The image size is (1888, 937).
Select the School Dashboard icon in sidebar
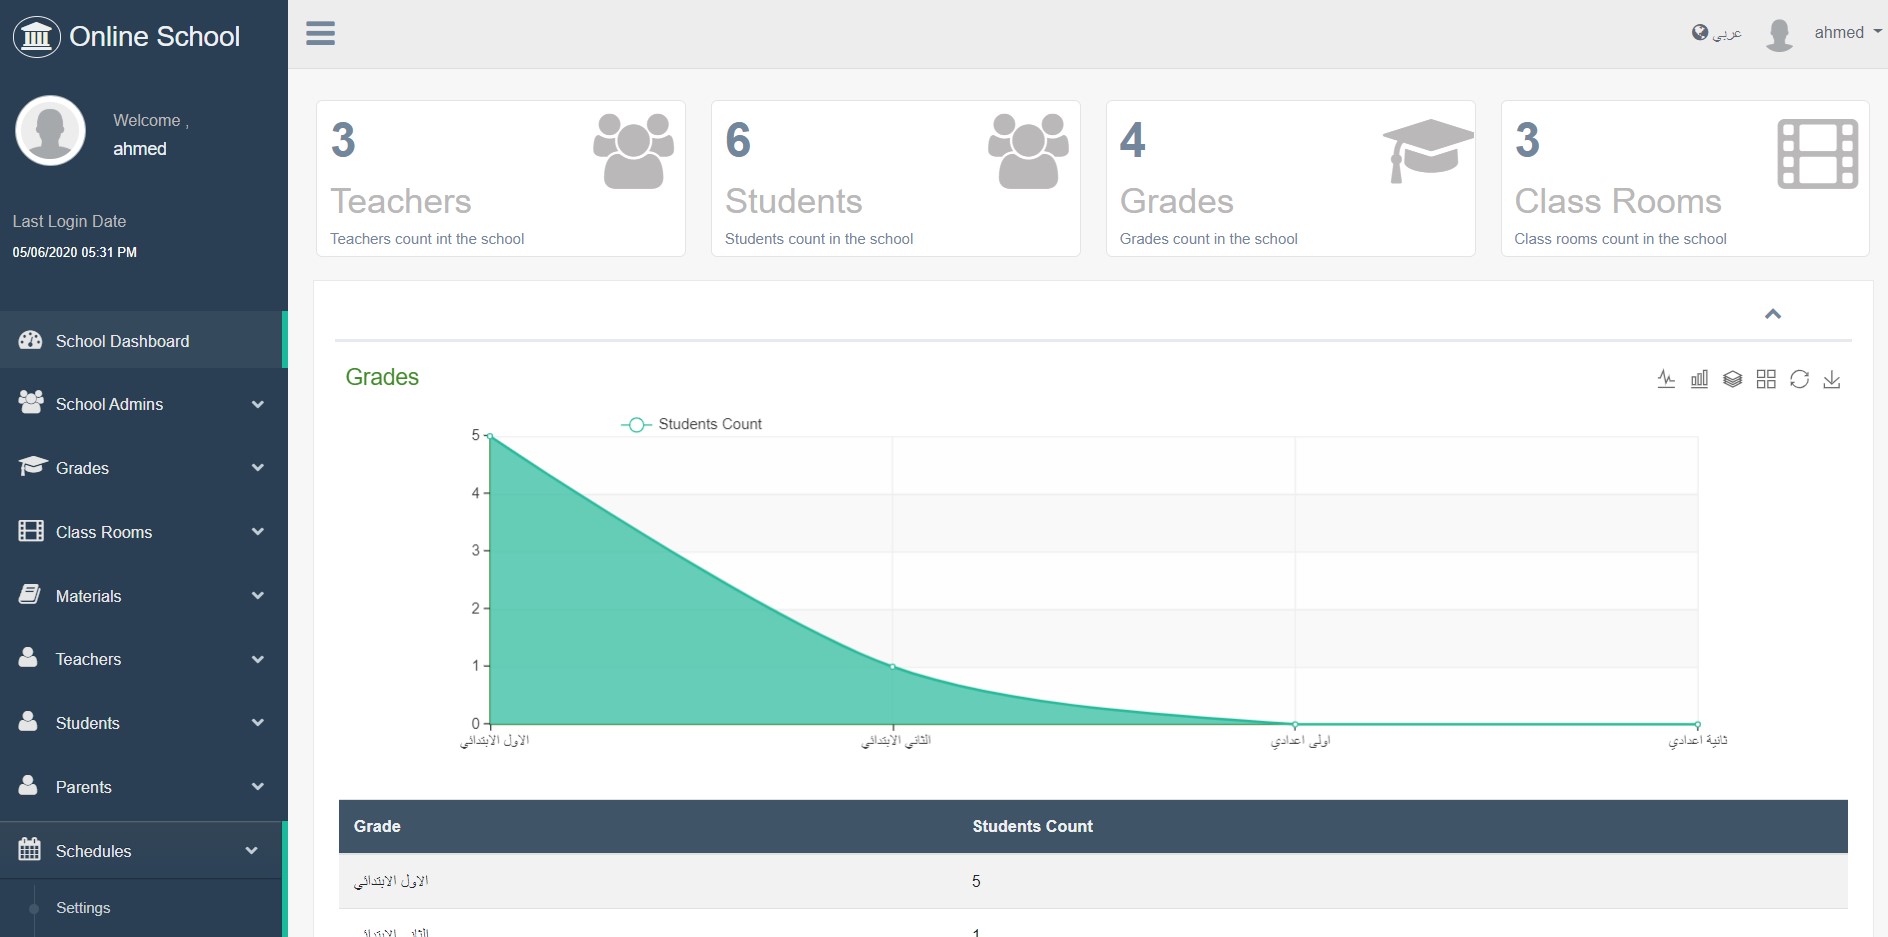[x=30, y=340]
